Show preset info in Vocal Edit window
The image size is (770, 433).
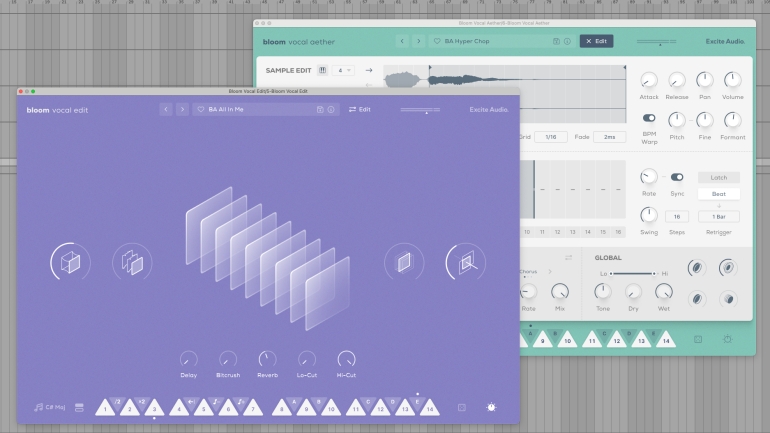tap(331, 109)
